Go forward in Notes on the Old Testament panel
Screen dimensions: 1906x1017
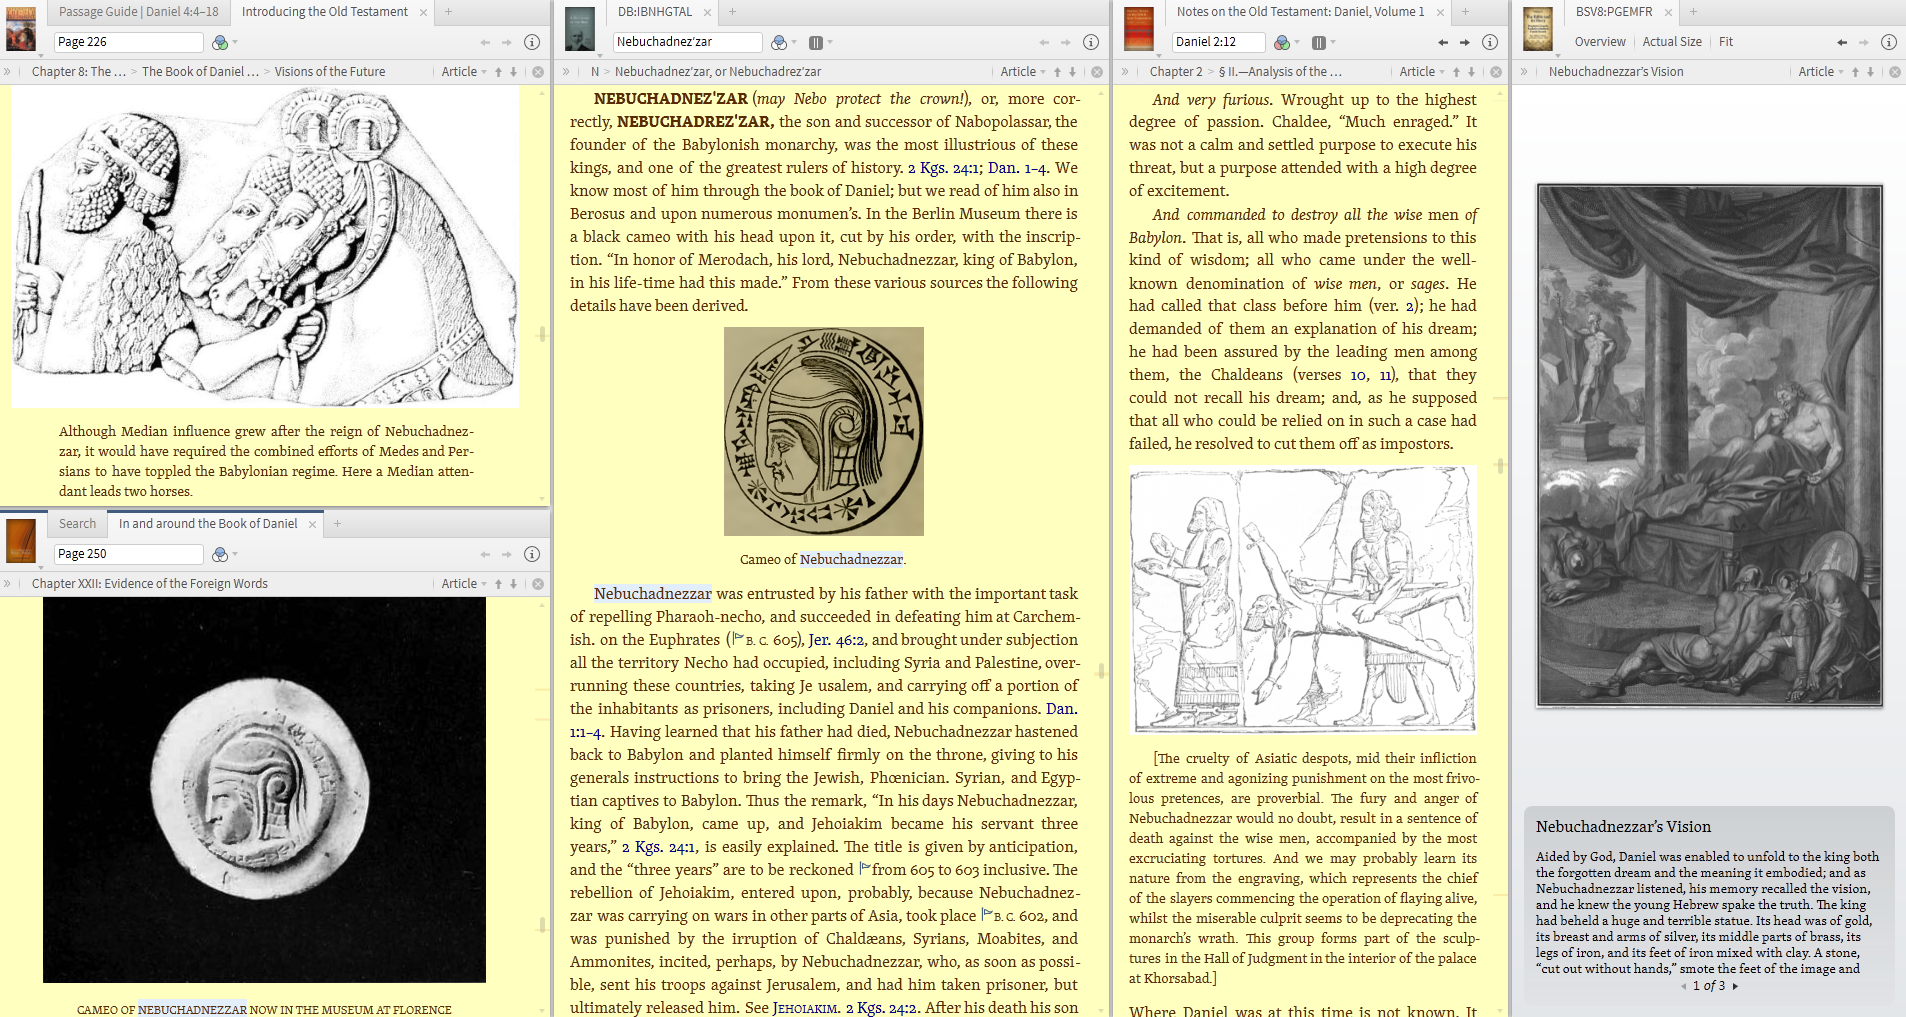1465,42
